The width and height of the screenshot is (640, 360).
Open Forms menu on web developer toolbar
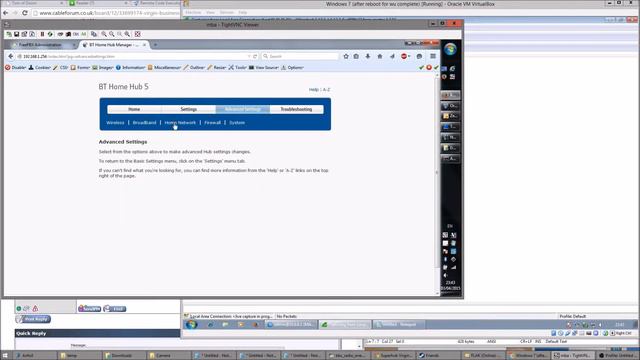(80, 67)
